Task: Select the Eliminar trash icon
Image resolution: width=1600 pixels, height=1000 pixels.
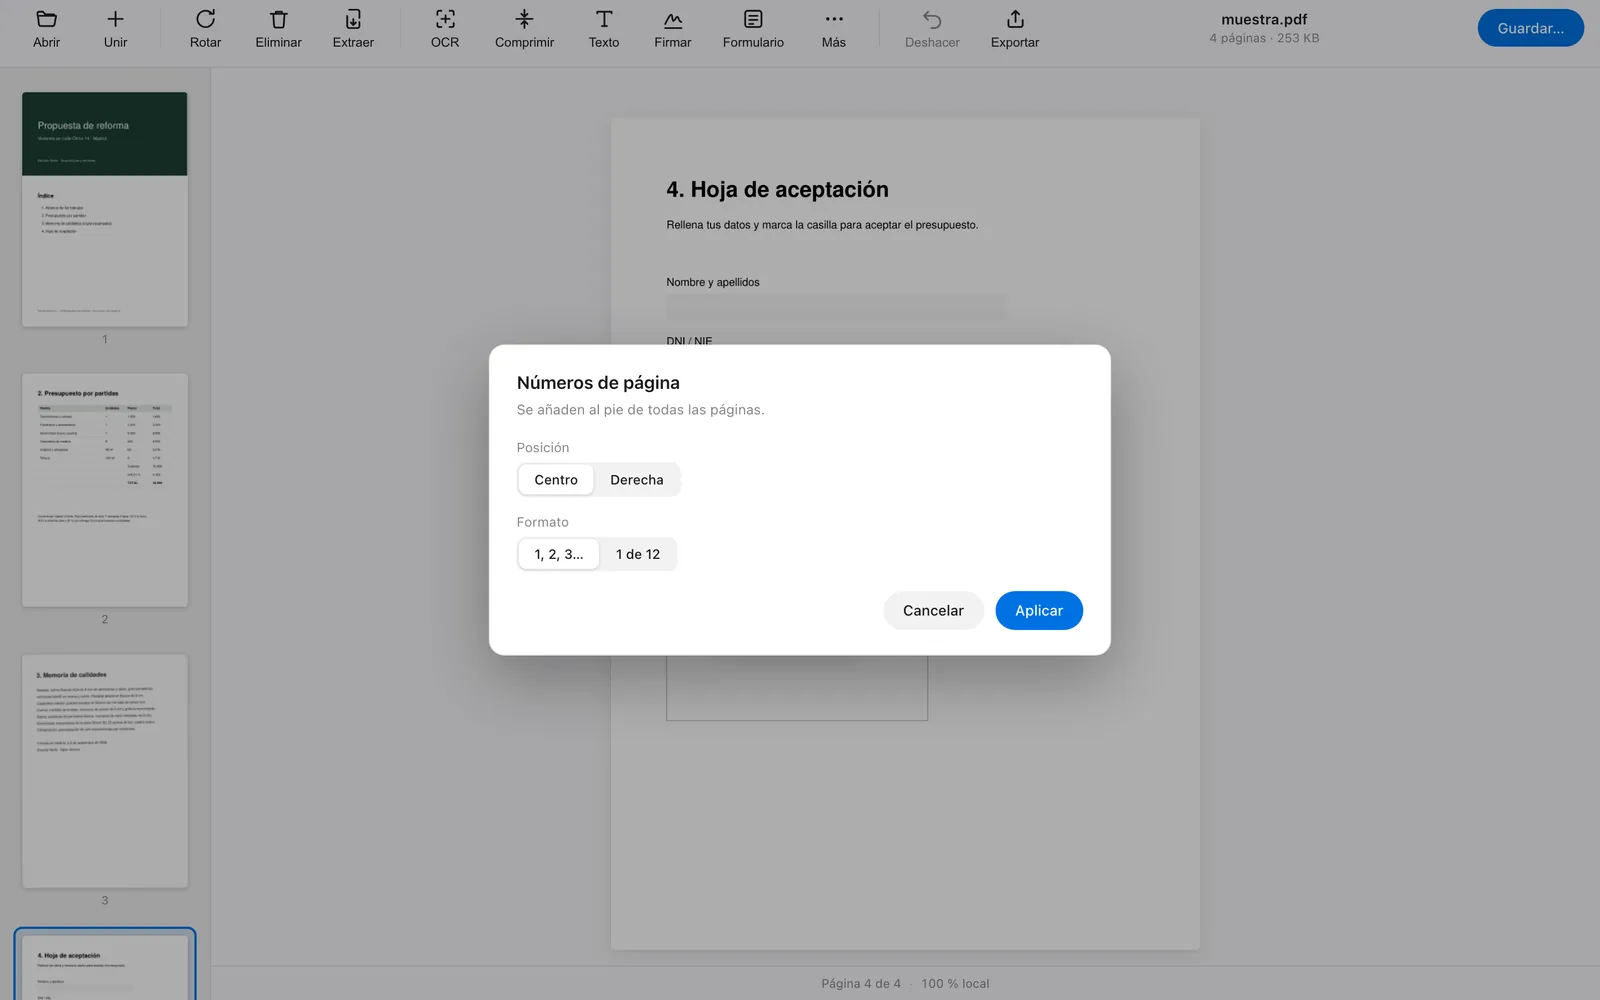Action: coord(278,29)
